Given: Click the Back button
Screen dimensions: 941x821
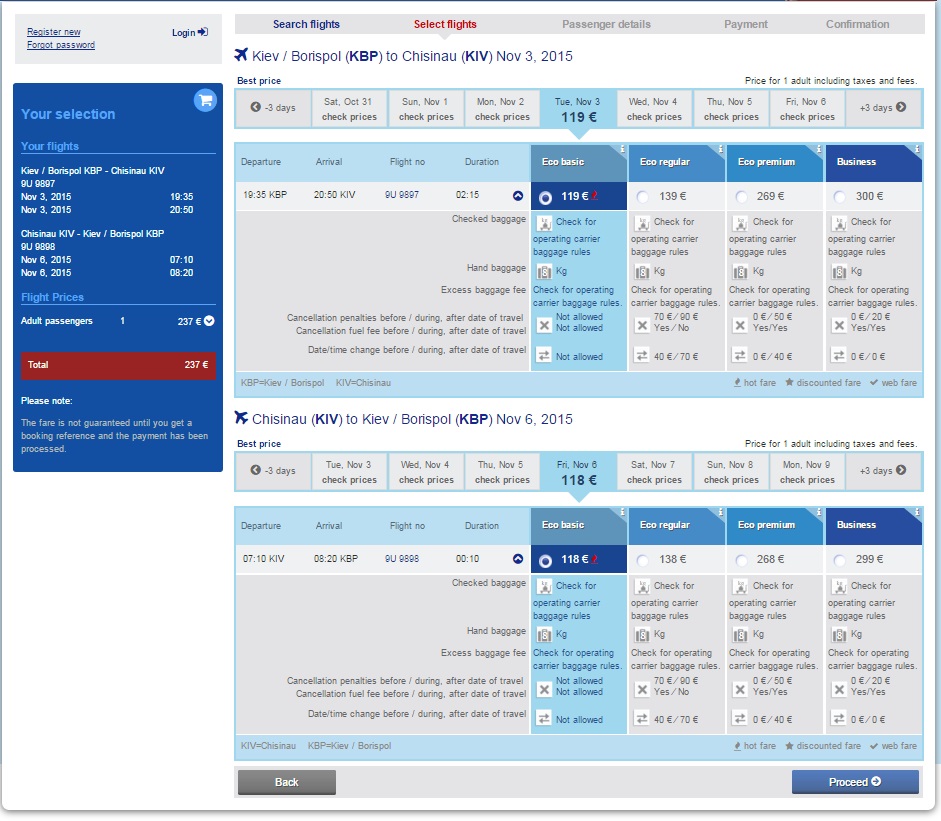Looking at the screenshot, I should (x=286, y=782).
